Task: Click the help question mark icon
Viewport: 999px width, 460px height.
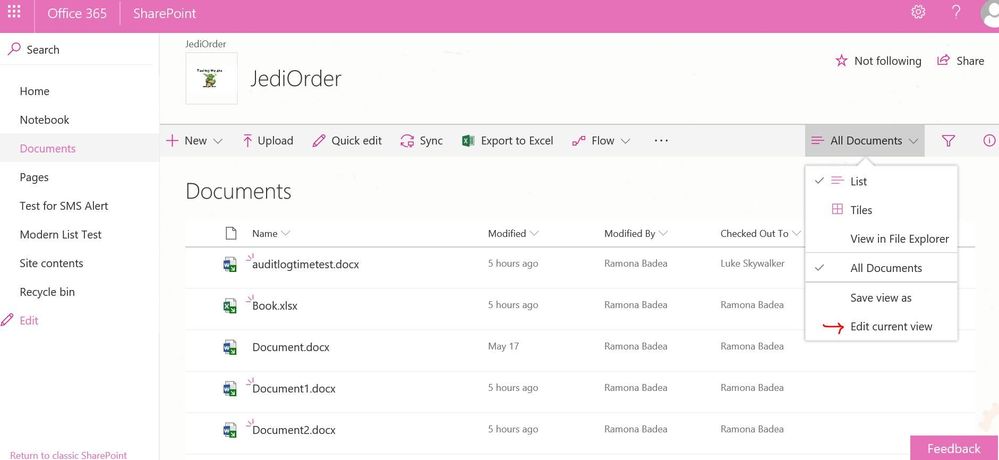Action: click(956, 12)
